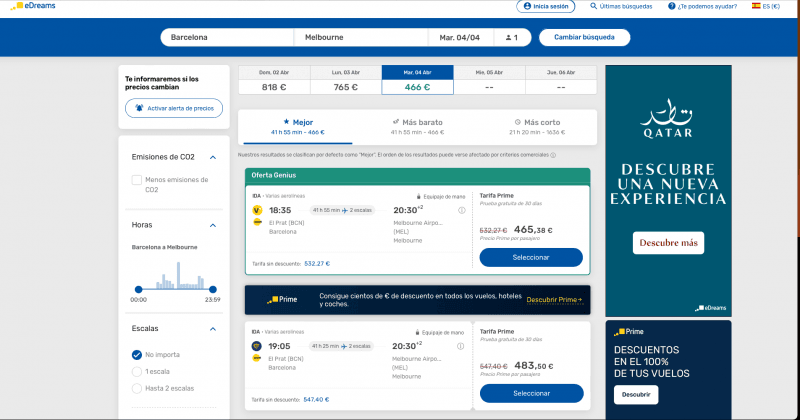Click the question mark help icon
Image resolution: width=800 pixels, height=420 pixels.
(672, 6)
